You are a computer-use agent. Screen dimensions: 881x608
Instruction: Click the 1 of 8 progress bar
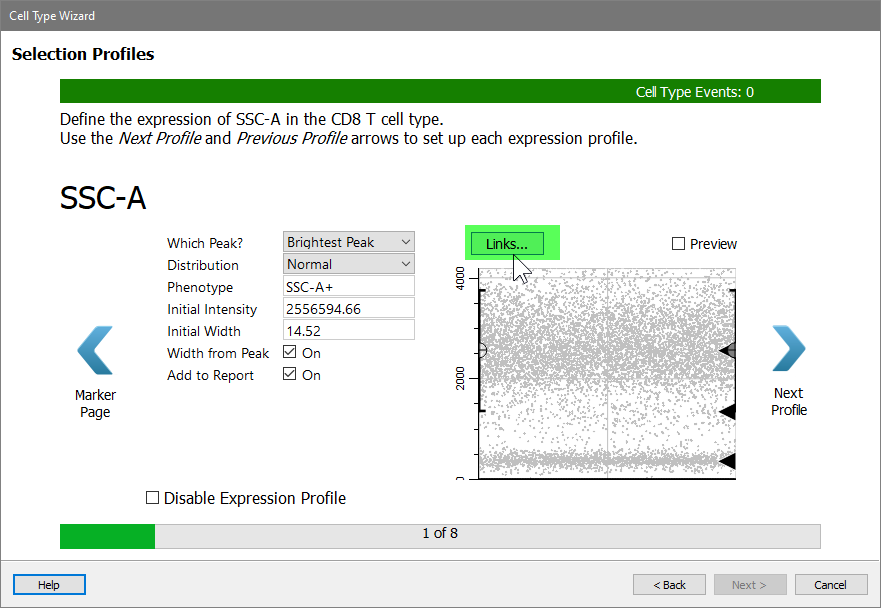440,534
